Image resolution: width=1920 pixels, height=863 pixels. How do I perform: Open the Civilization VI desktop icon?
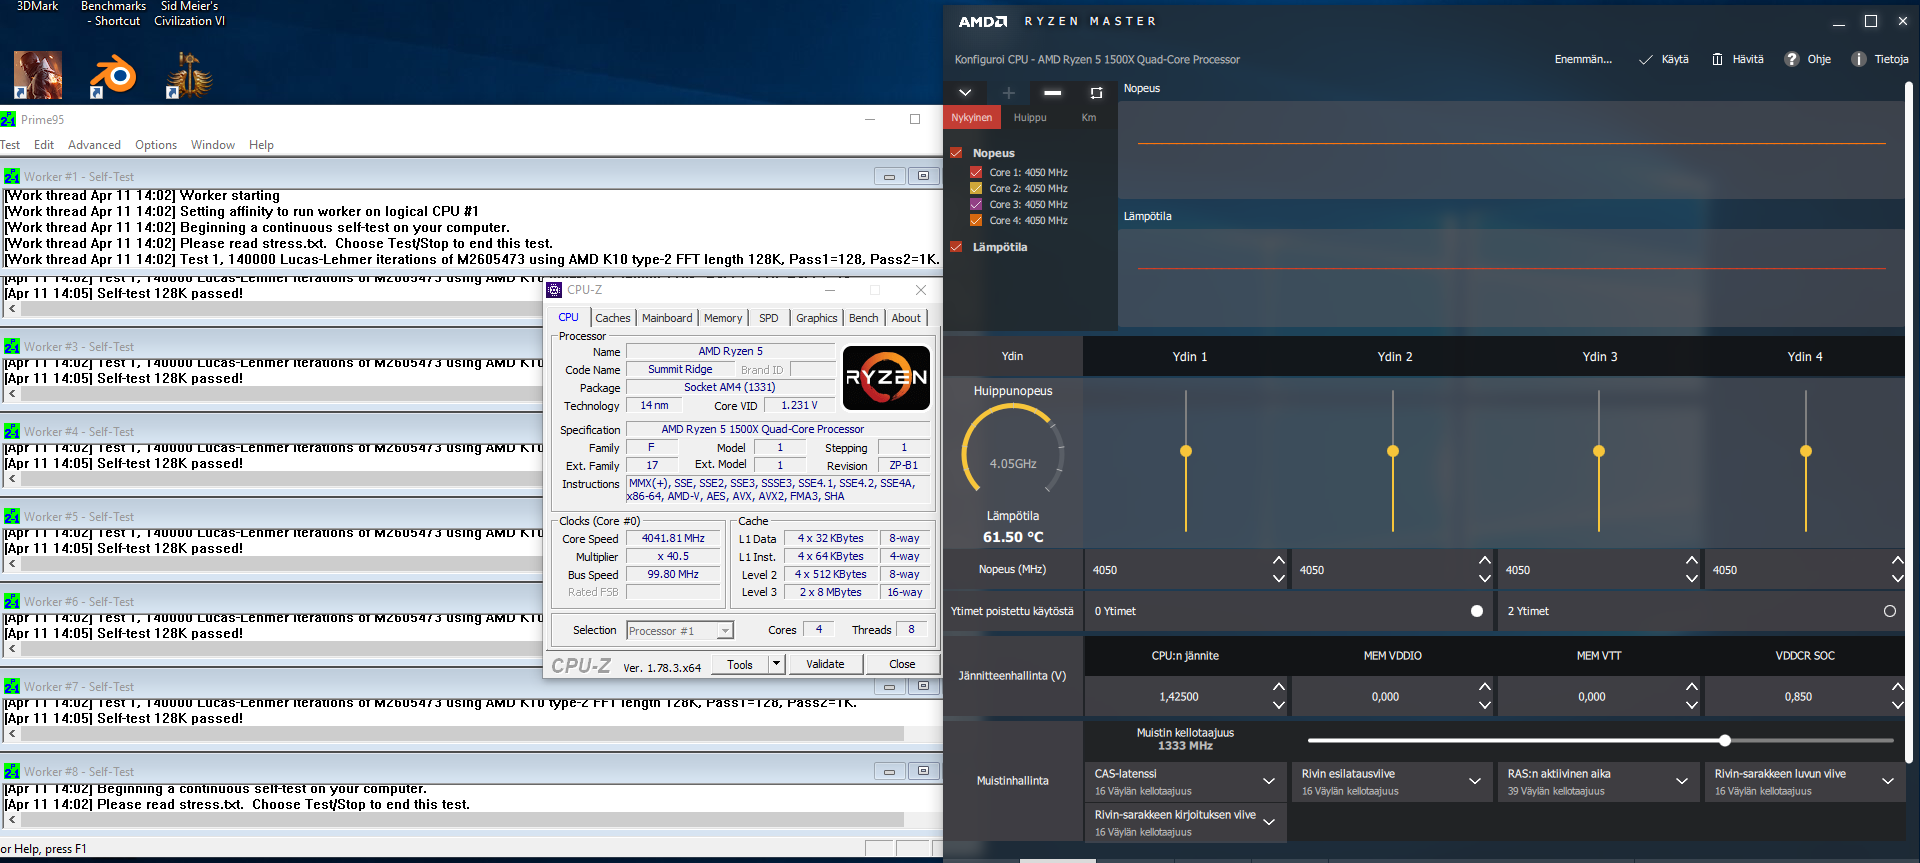[189, 75]
